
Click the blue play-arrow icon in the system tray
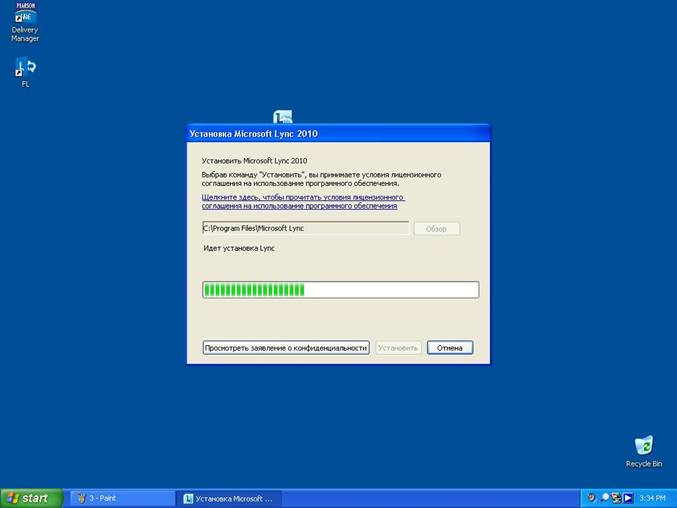pyautogui.click(x=628, y=498)
